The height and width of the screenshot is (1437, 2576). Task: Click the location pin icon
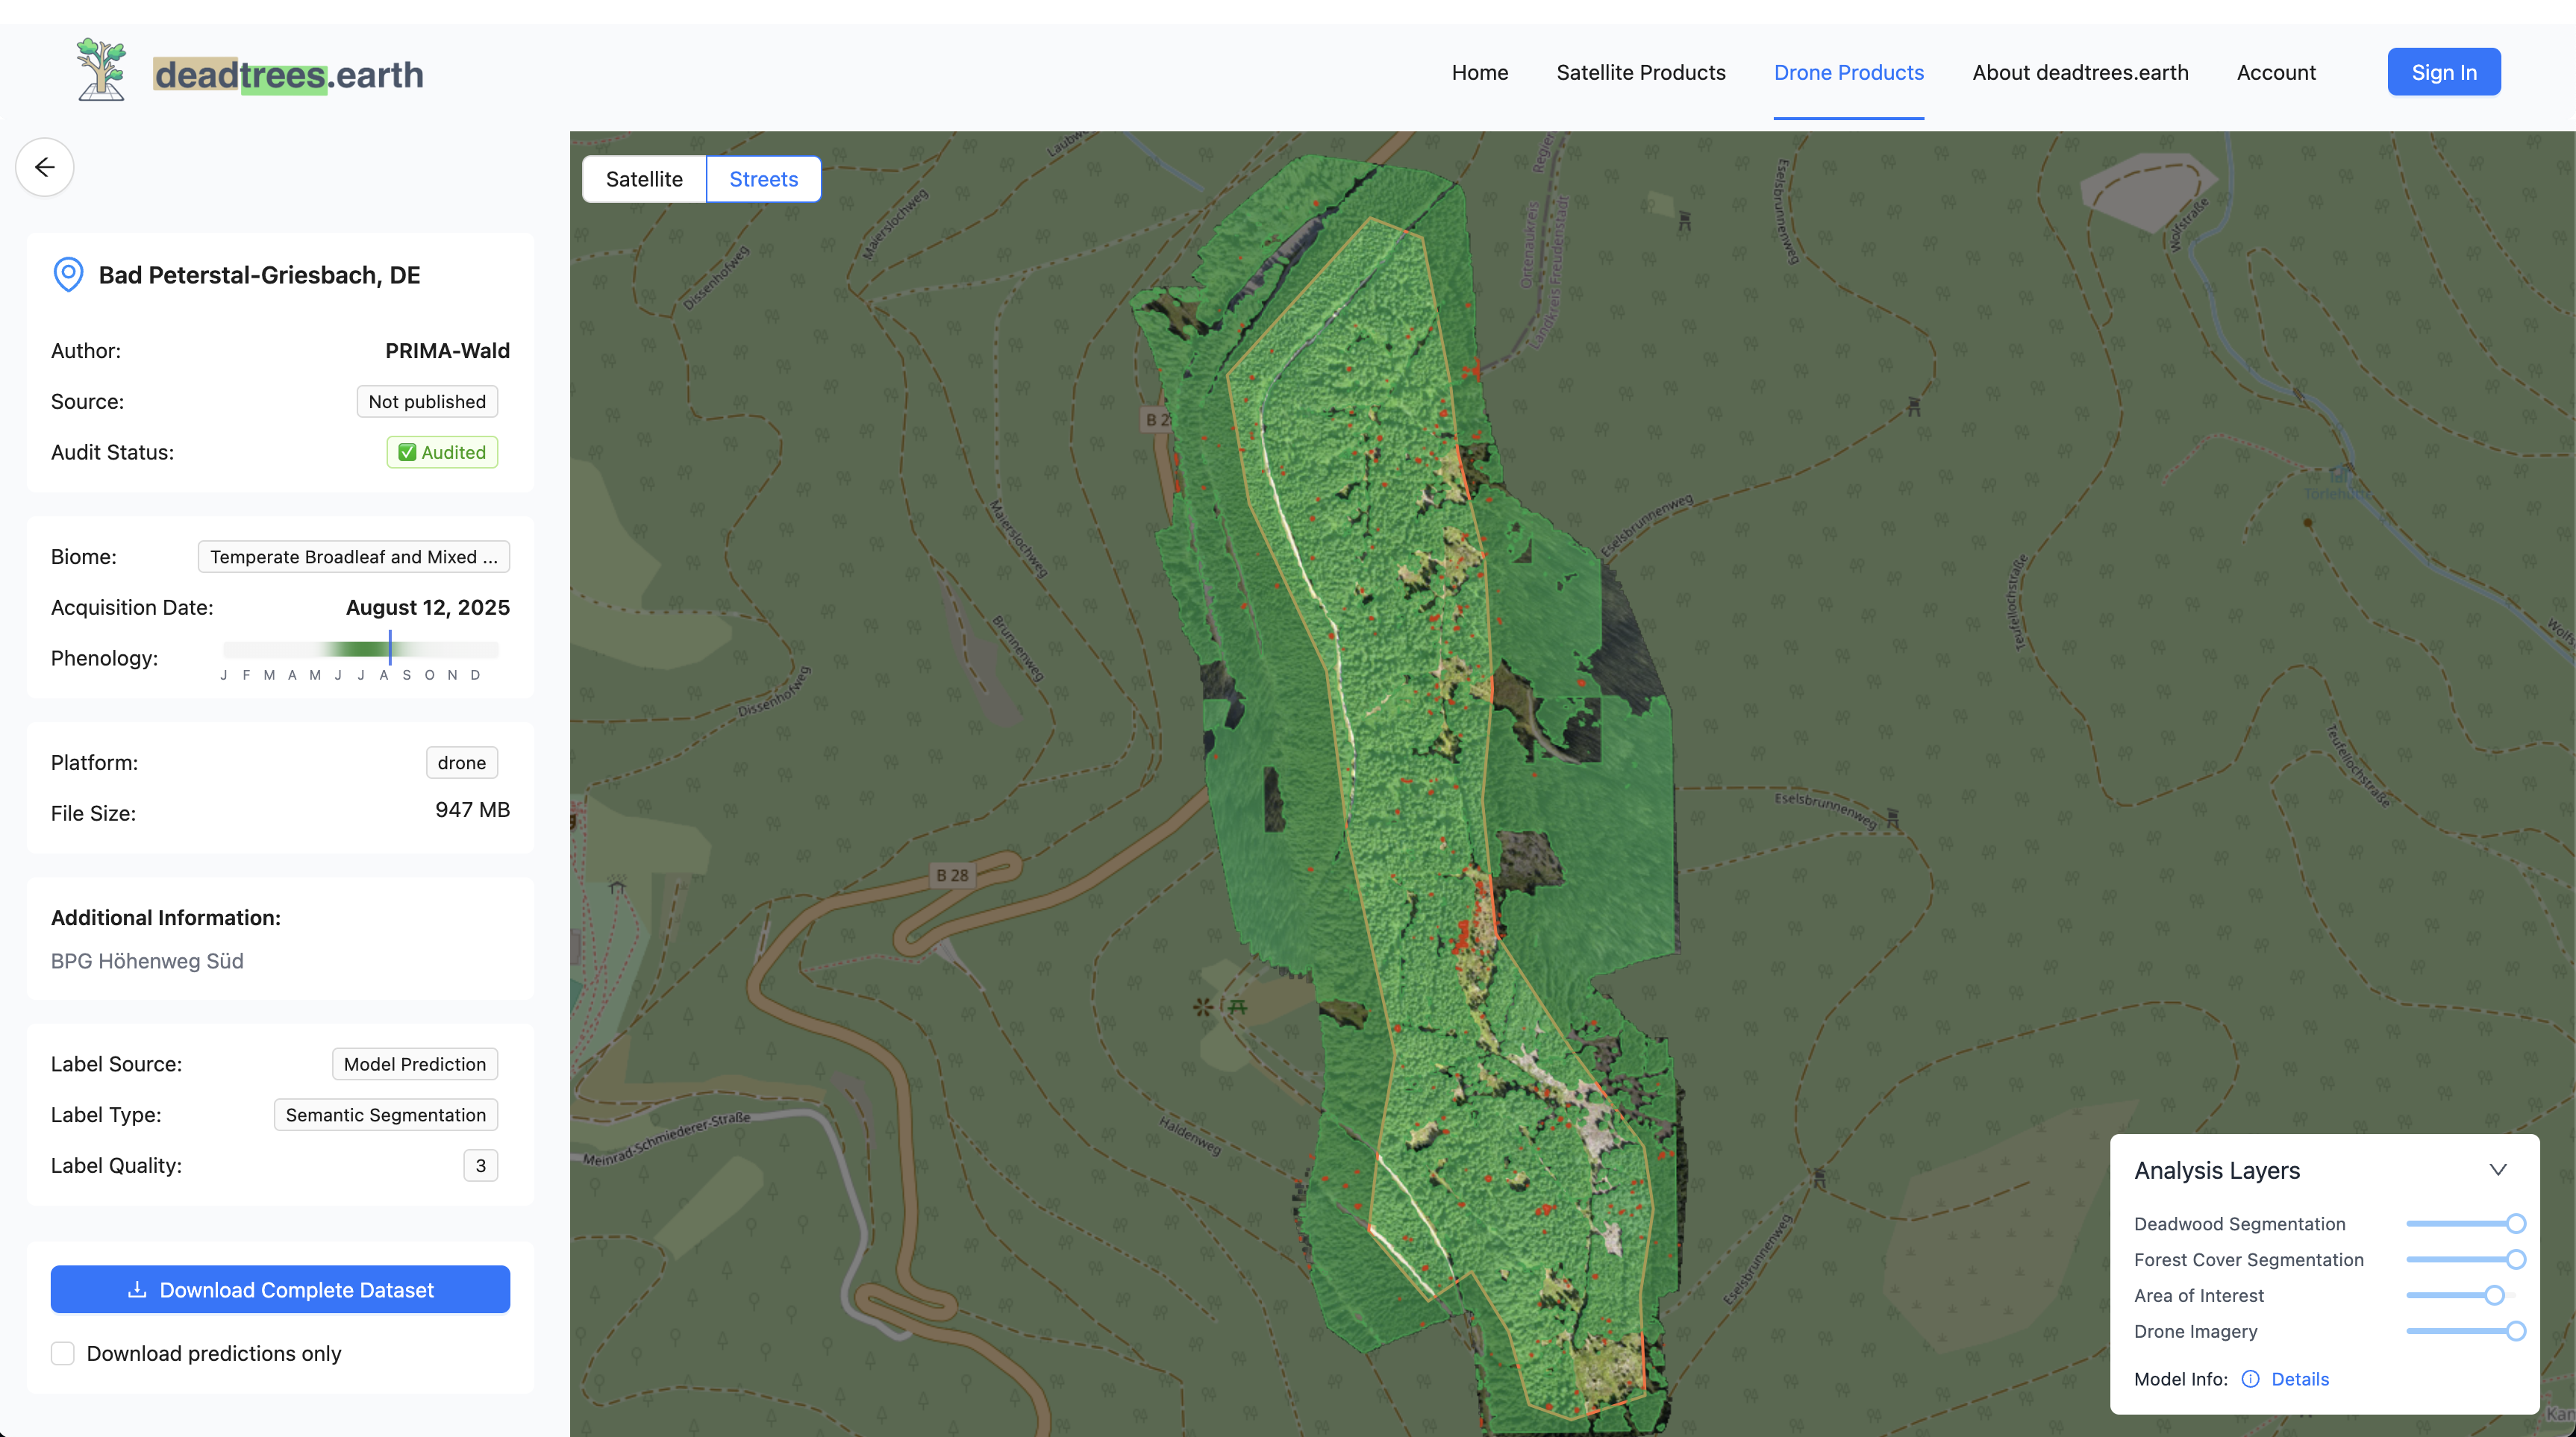(68, 274)
